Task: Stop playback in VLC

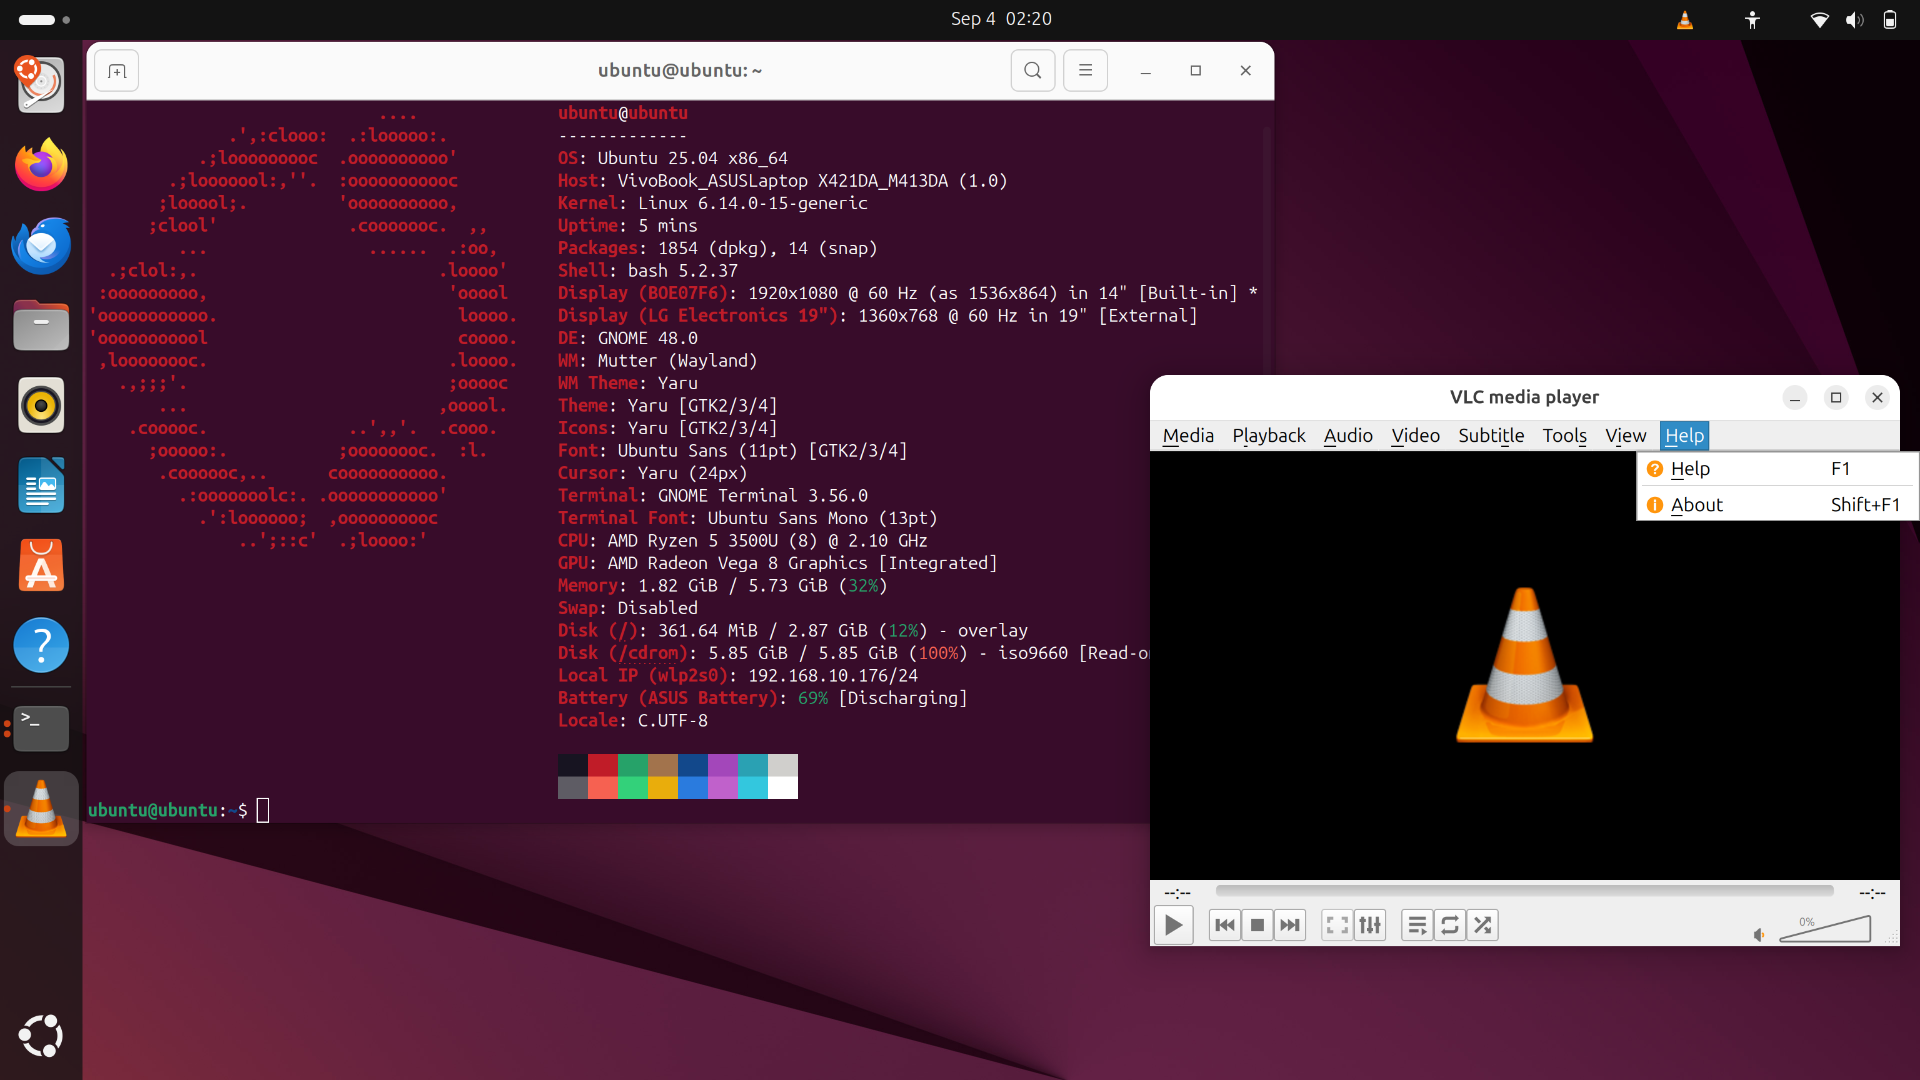Action: pyautogui.click(x=1257, y=925)
